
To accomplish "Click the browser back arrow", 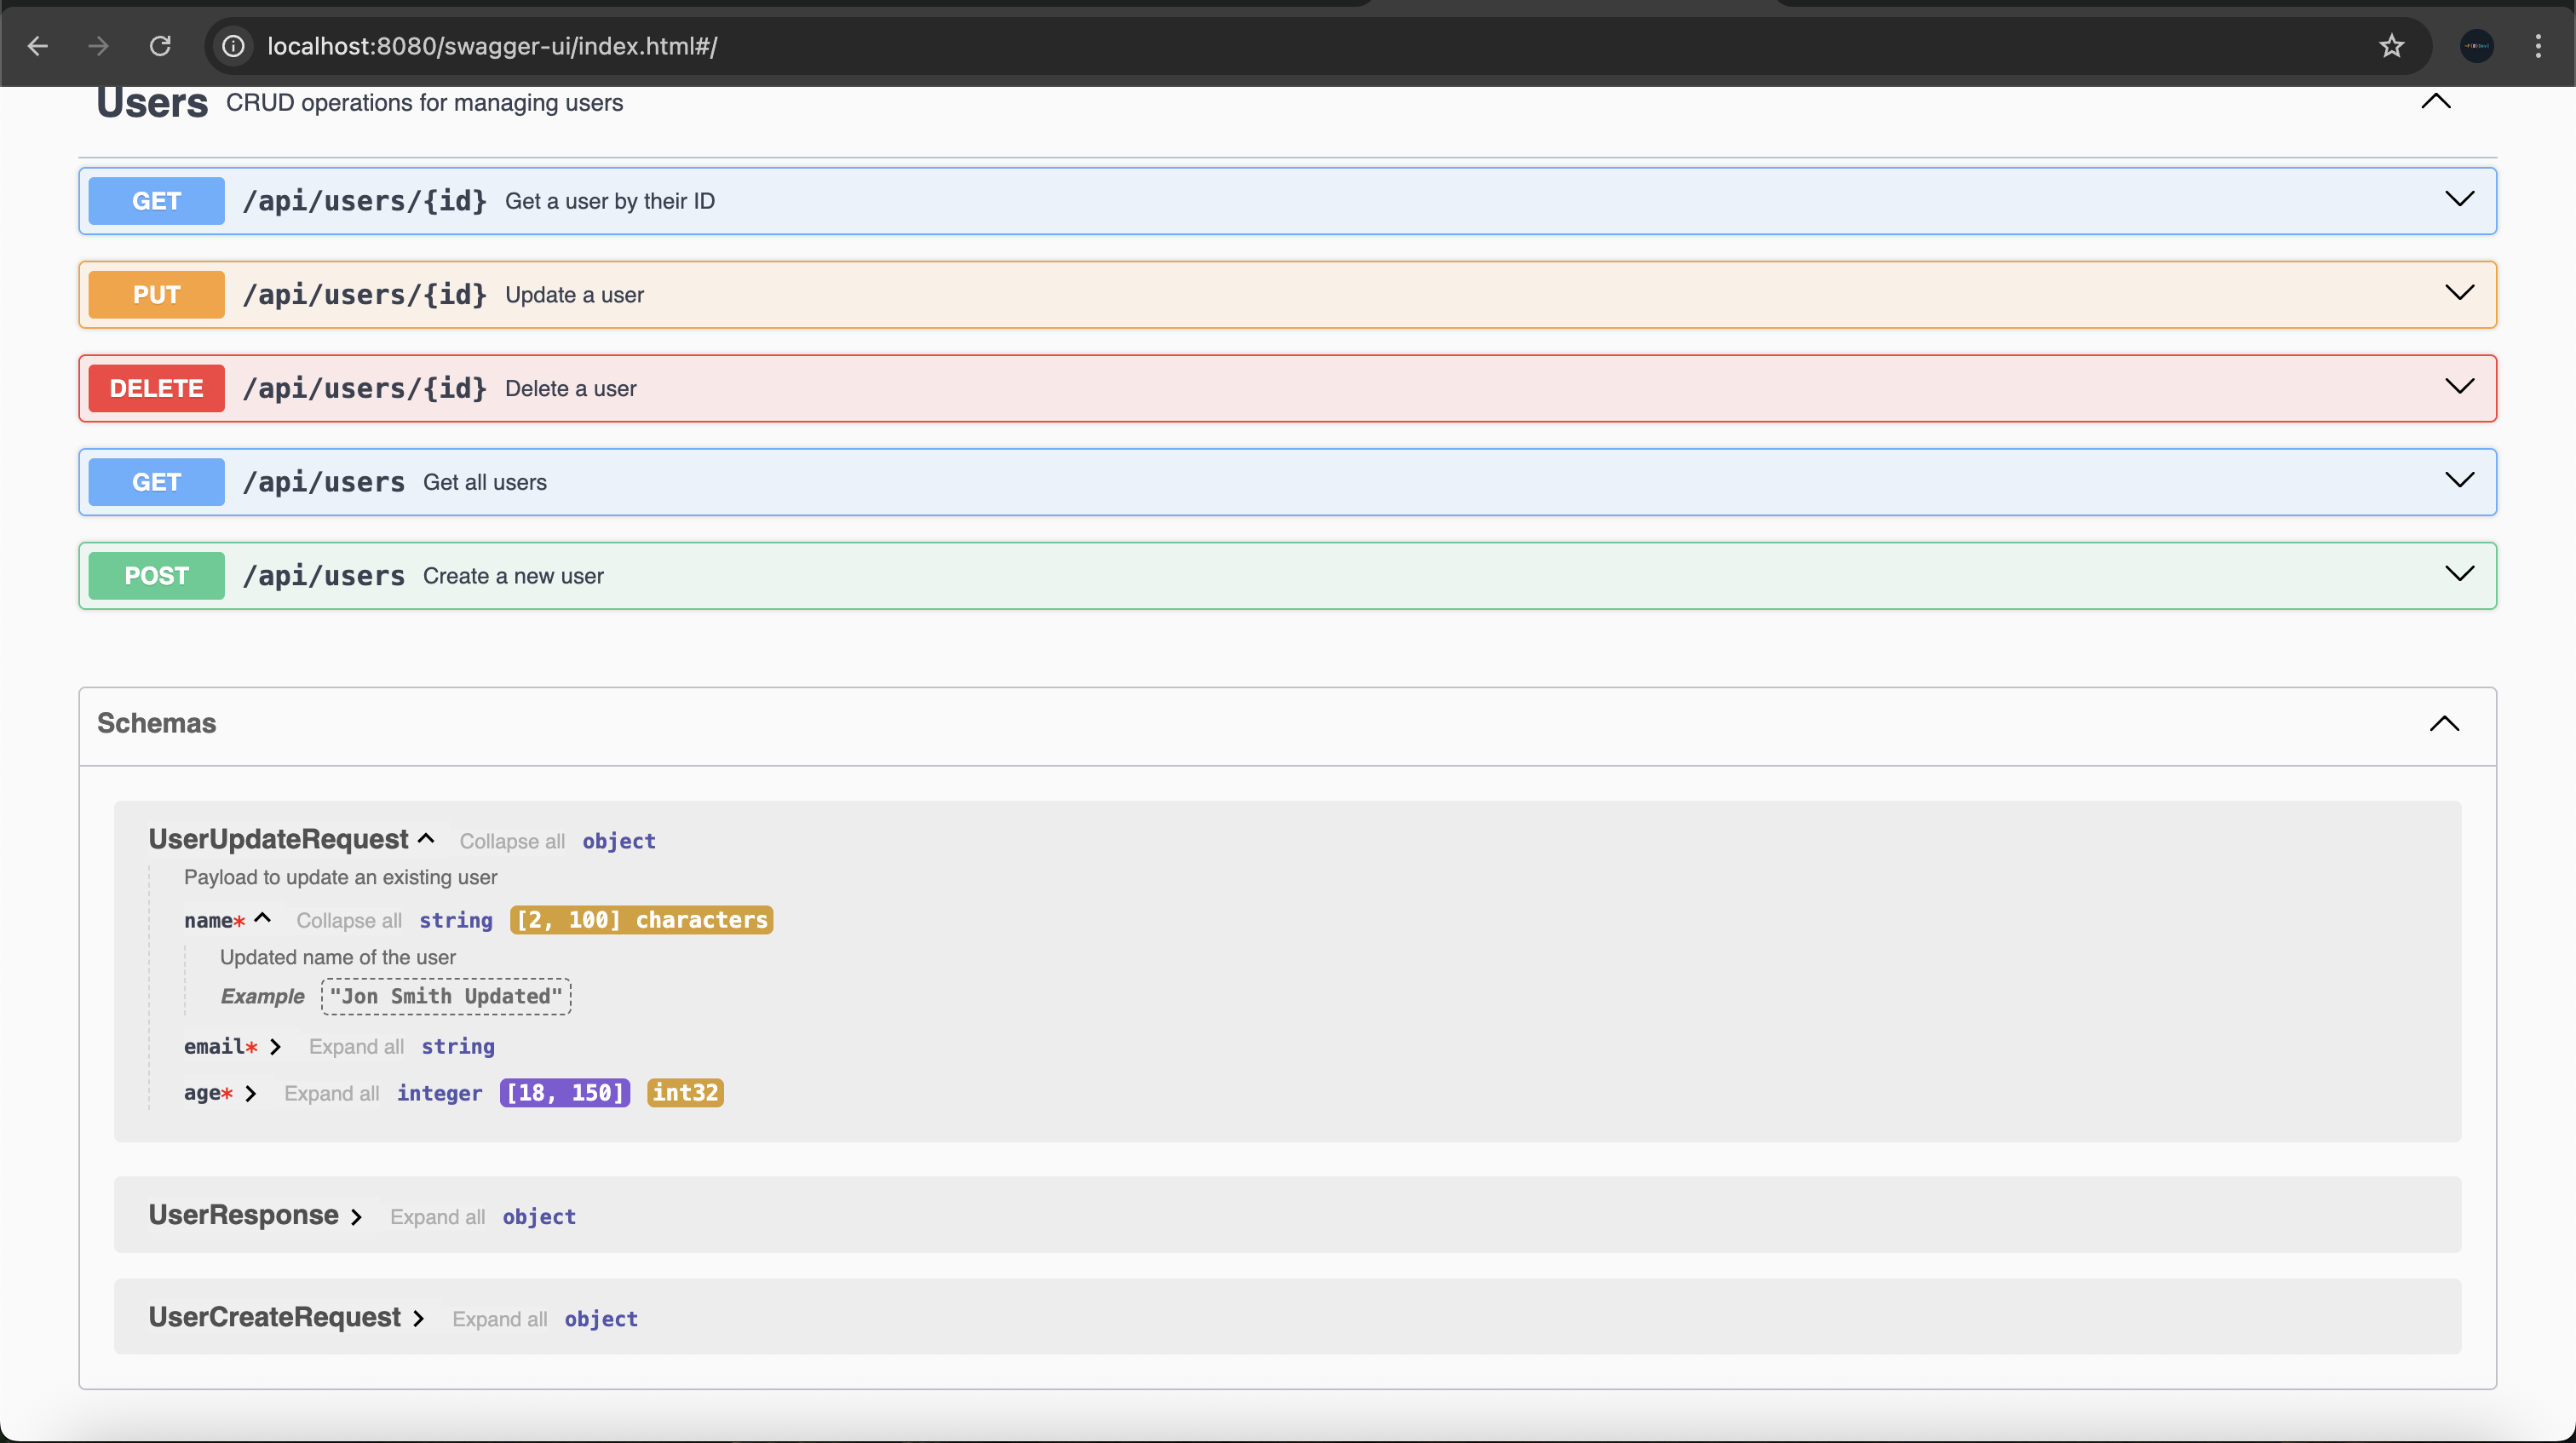I will pos(38,46).
